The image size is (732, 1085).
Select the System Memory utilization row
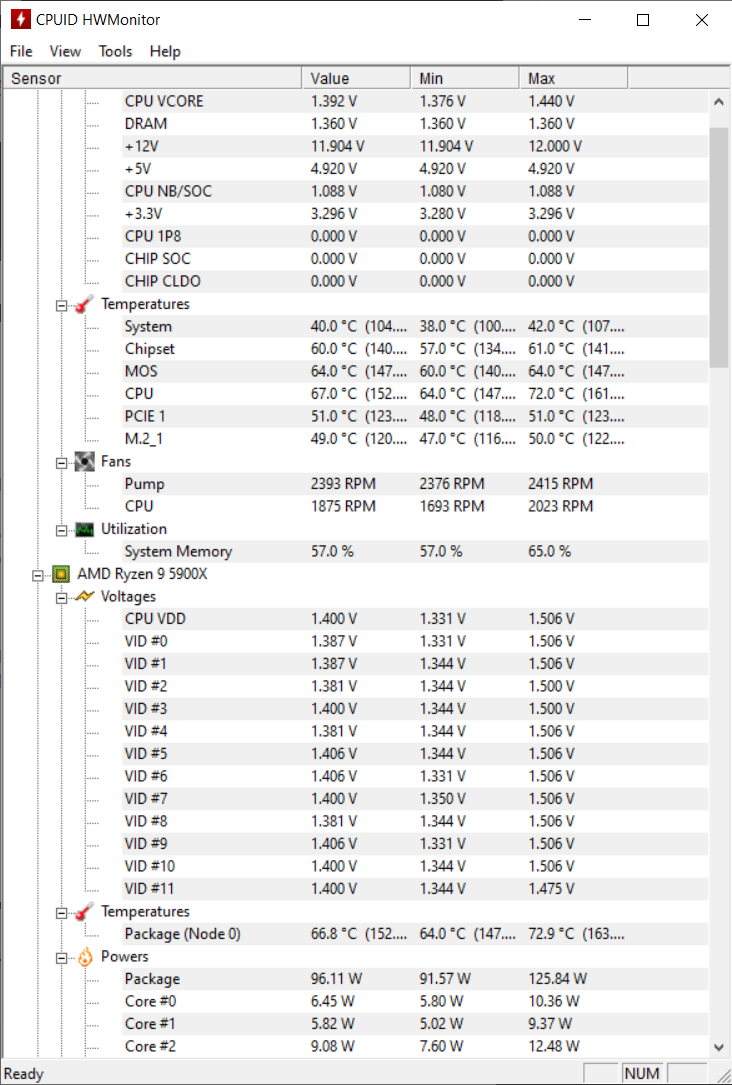tap(414, 551)
